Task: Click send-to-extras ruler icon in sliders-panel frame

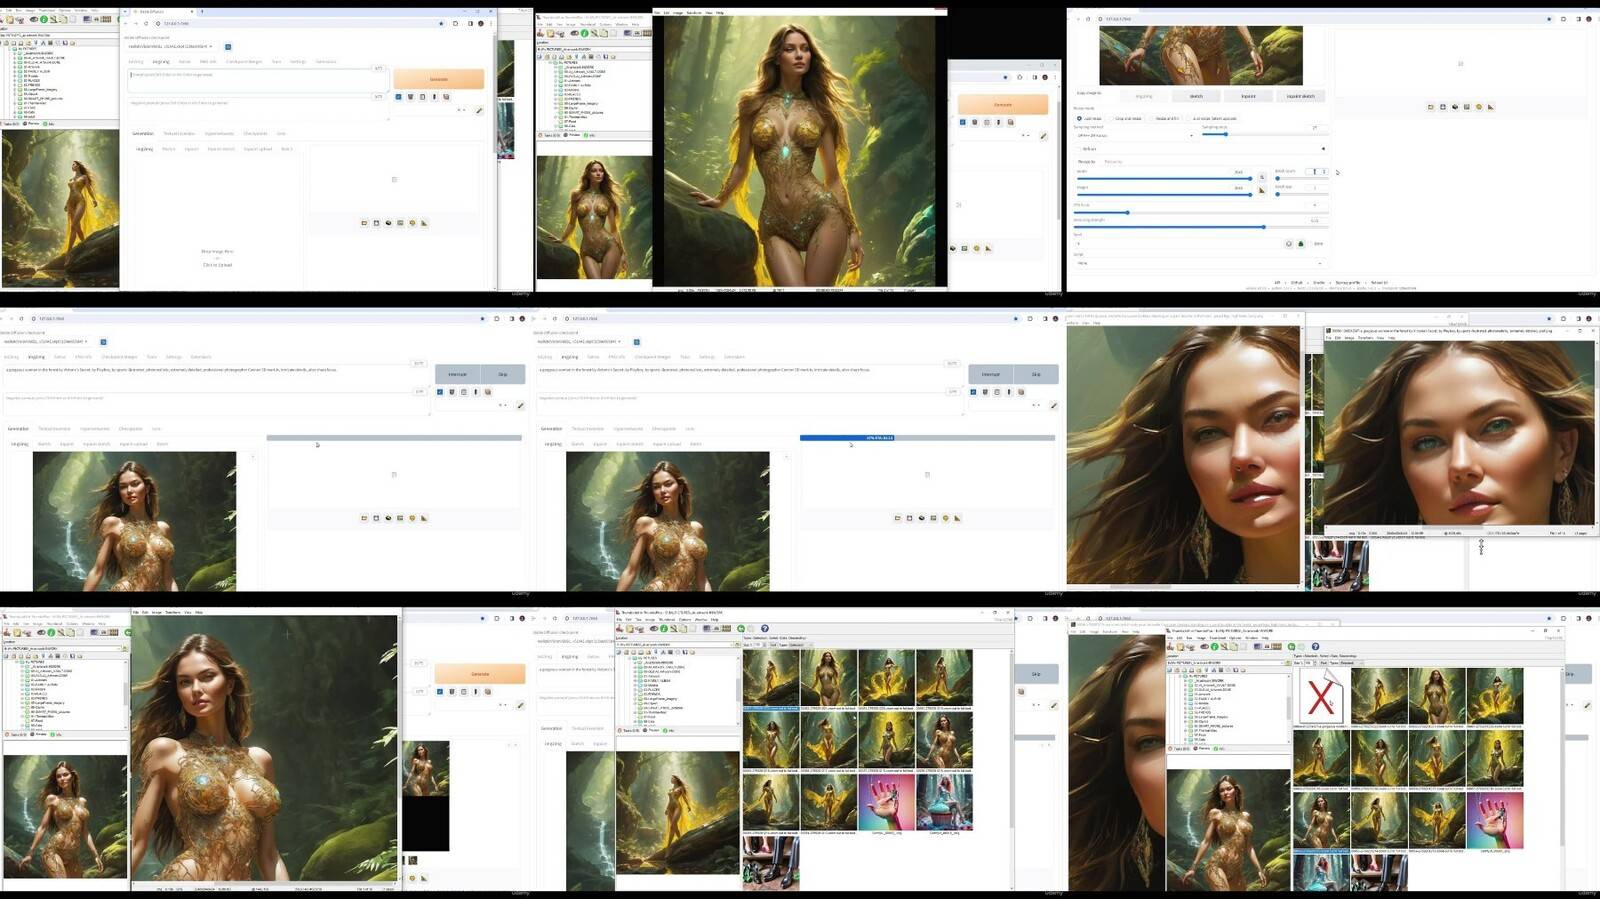Action: click(1490, 107)
